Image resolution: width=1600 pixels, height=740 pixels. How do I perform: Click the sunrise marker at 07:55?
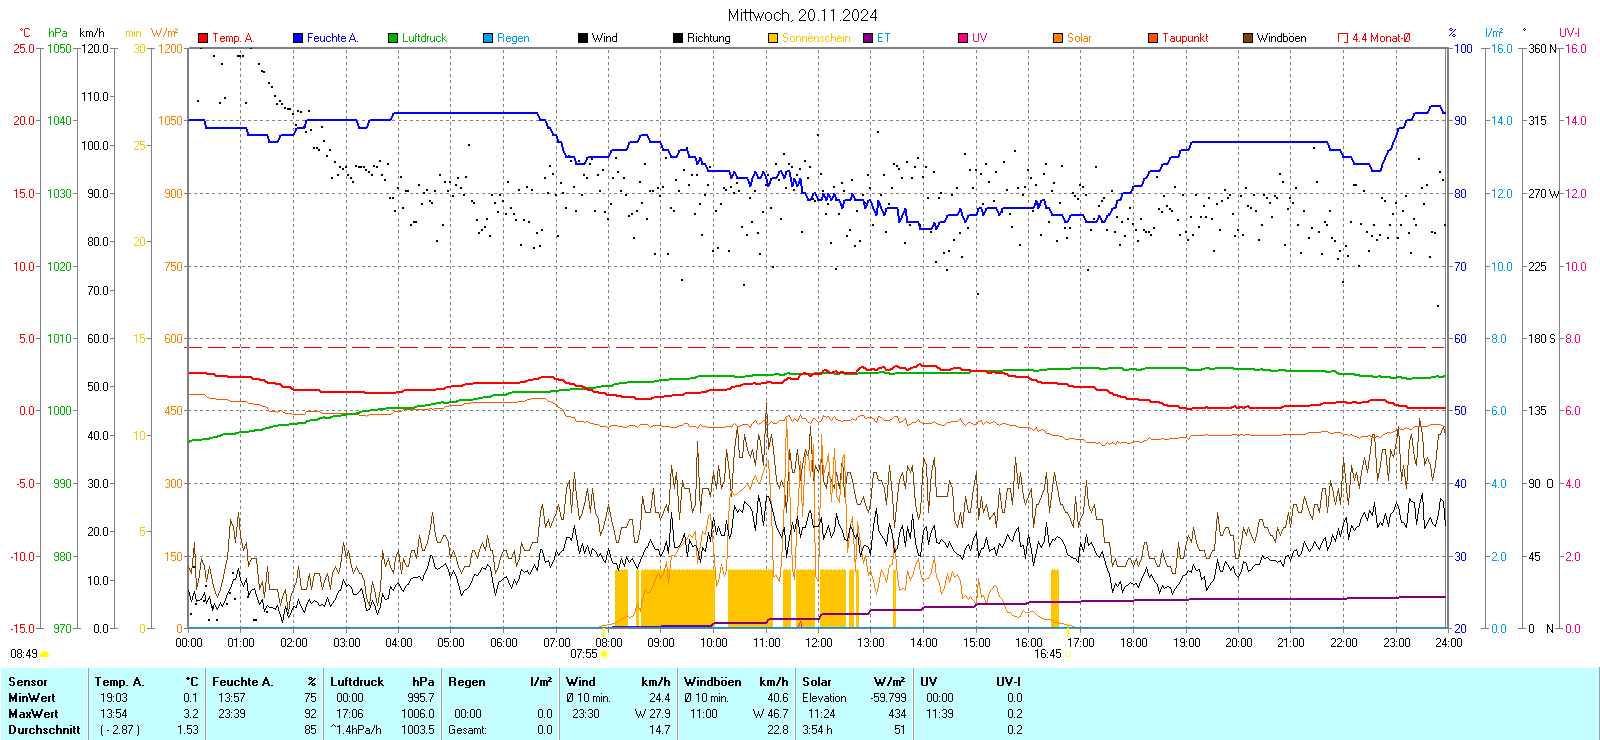click(x=604, y=655)
